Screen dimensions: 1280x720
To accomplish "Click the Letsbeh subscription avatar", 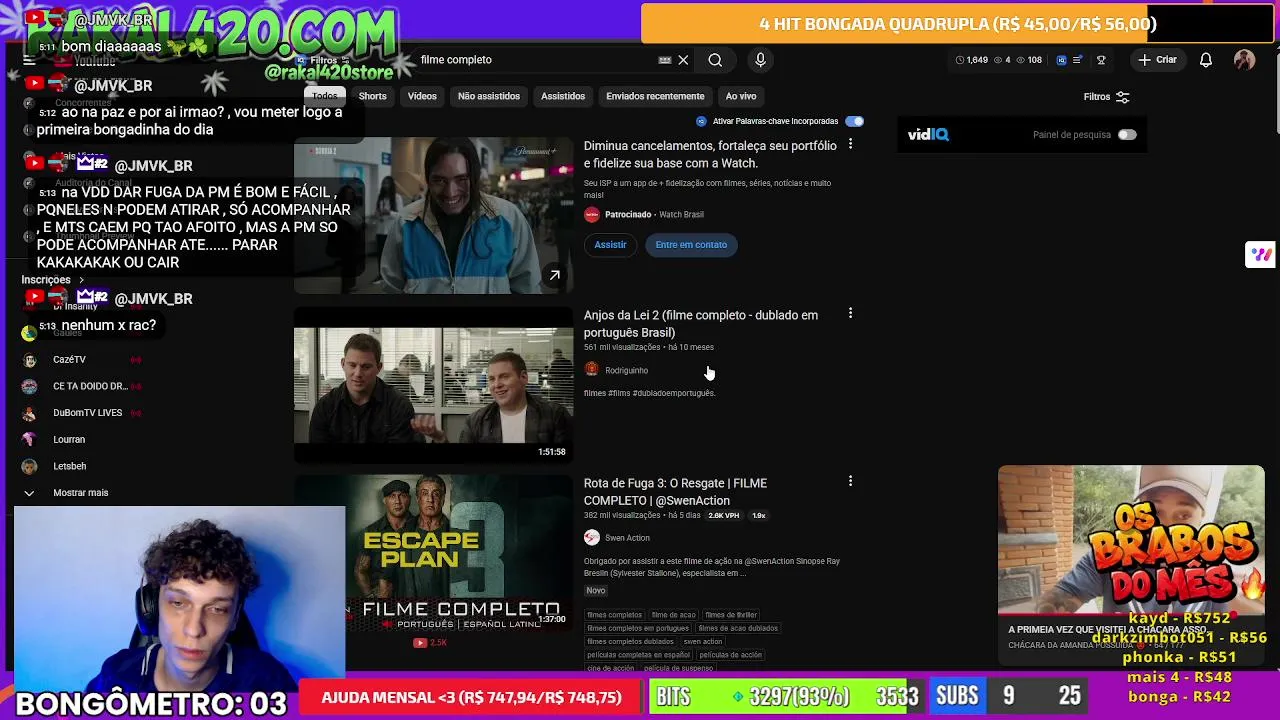I will [x=29, y=466].
